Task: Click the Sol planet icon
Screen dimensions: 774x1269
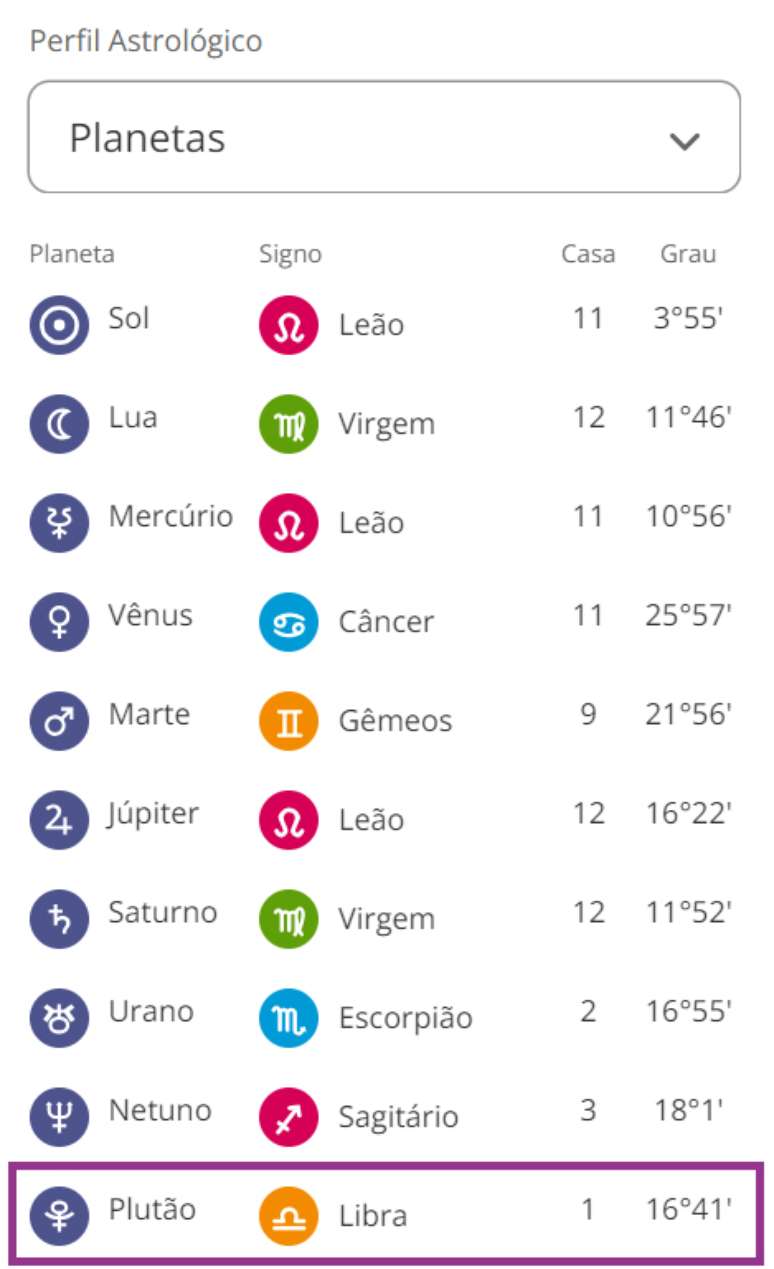Action: tap(59, 325)
